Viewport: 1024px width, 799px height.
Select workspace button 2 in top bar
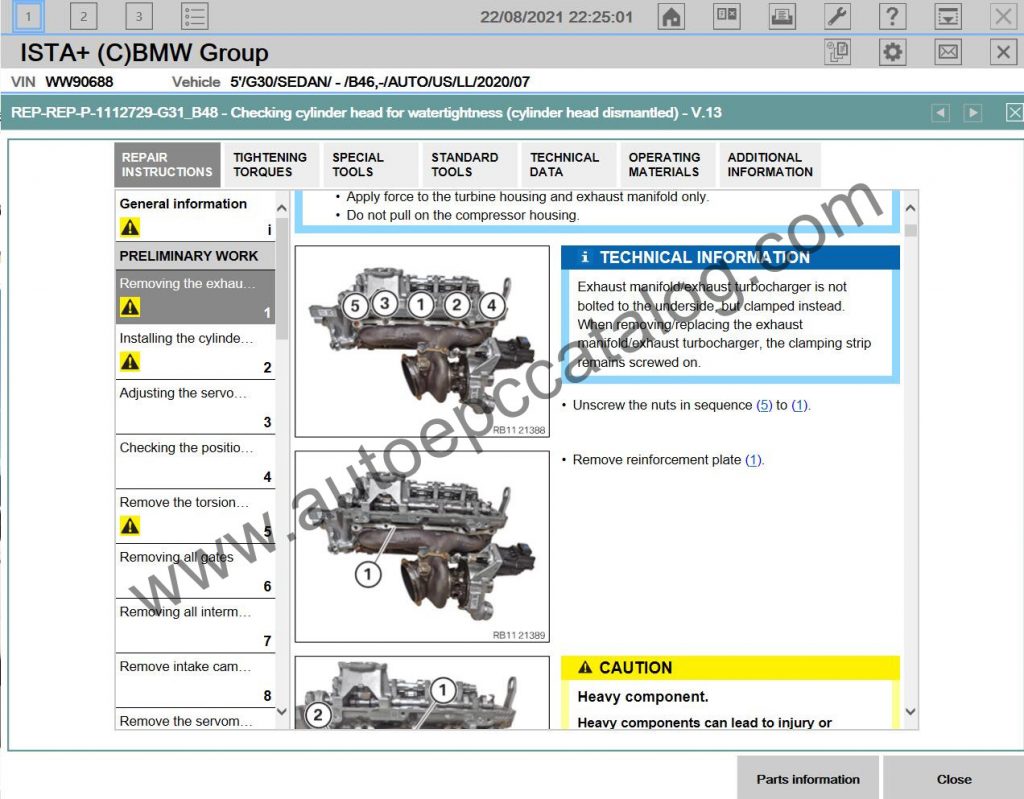84,16
